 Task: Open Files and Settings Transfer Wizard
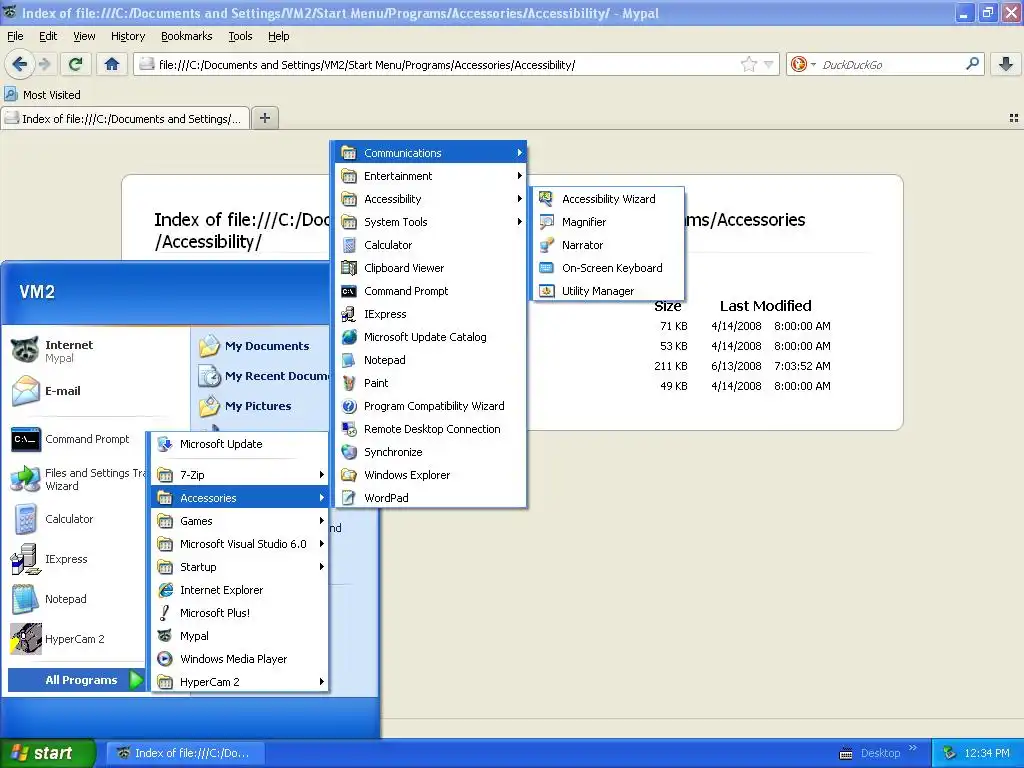coord(77,479)
